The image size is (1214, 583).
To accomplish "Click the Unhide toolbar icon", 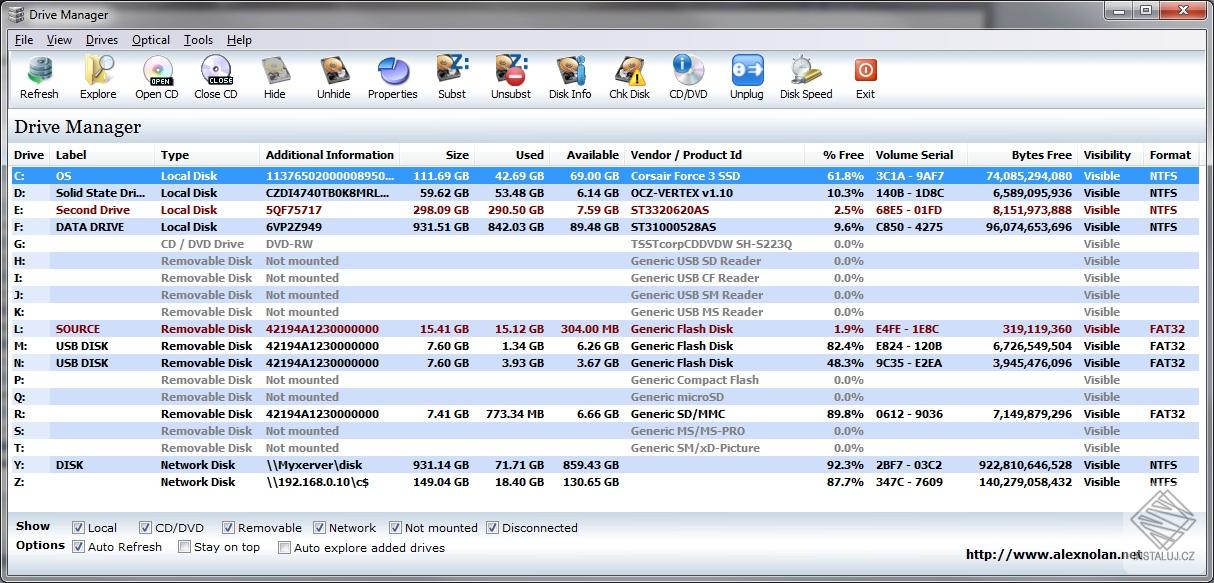I will tap(332, 76).
